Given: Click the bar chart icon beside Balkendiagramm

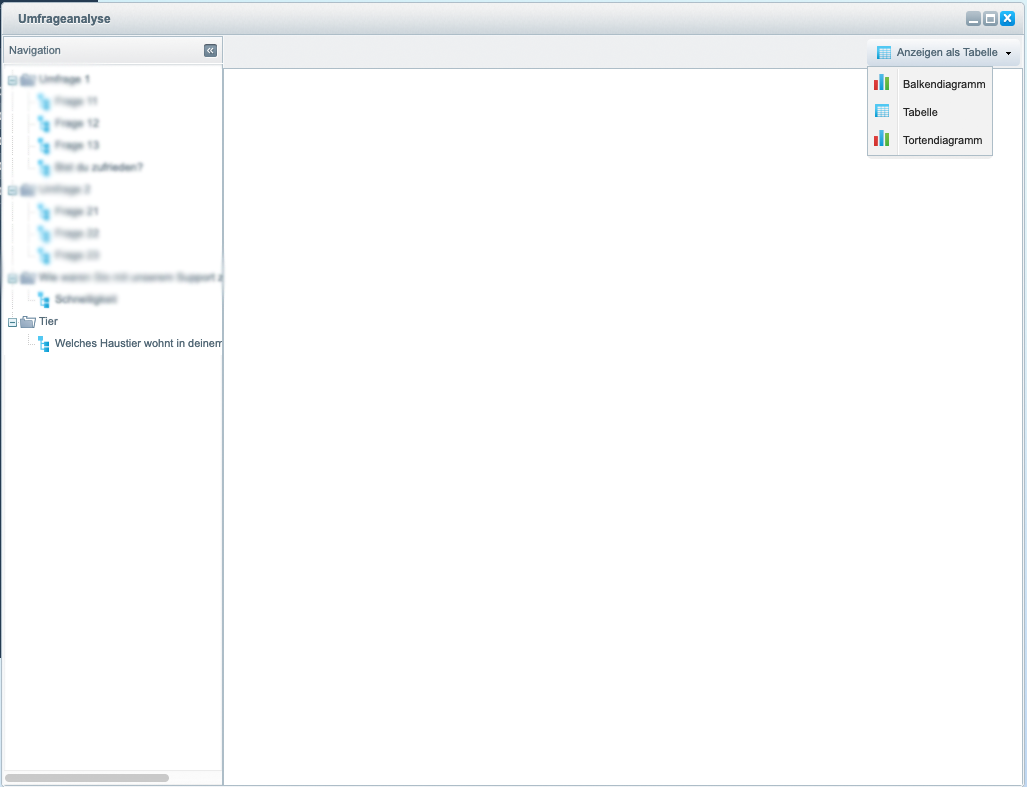Looking at the screenshot, I should [882, 84].
